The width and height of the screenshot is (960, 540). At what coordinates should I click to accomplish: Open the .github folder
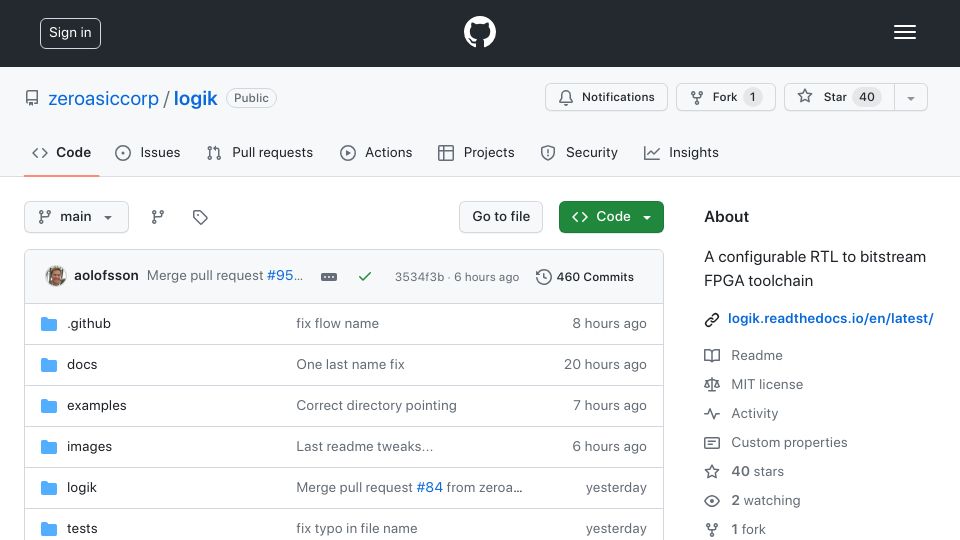pyautogui.click(x=89, y=323)
